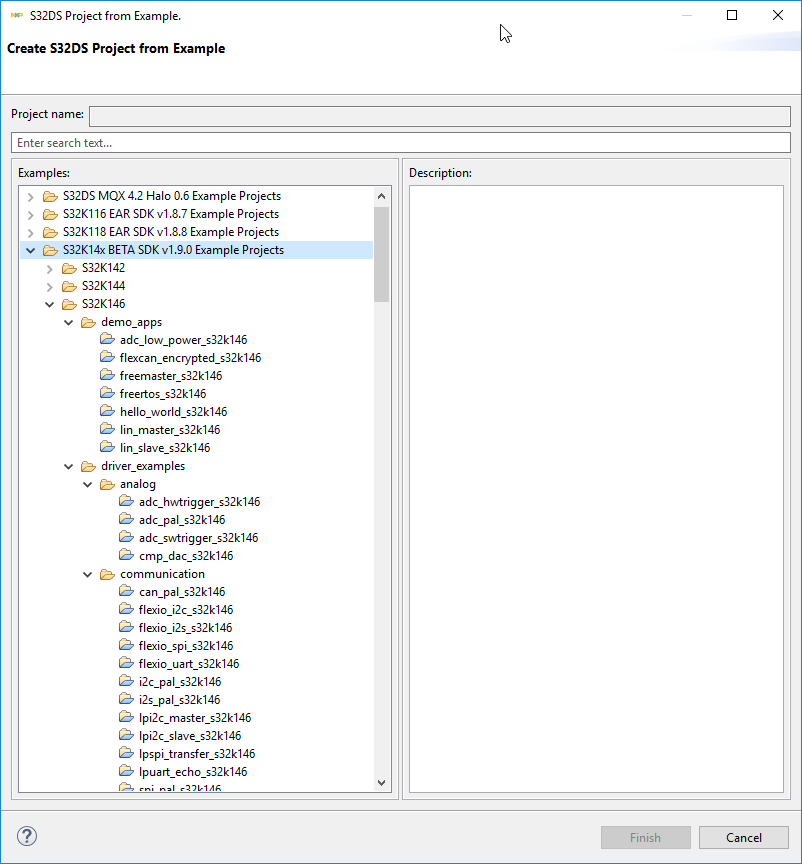Viewport: 802px width, 864px height.
Task: Collapse the communication folder arrow
Action: pos(88,575)
